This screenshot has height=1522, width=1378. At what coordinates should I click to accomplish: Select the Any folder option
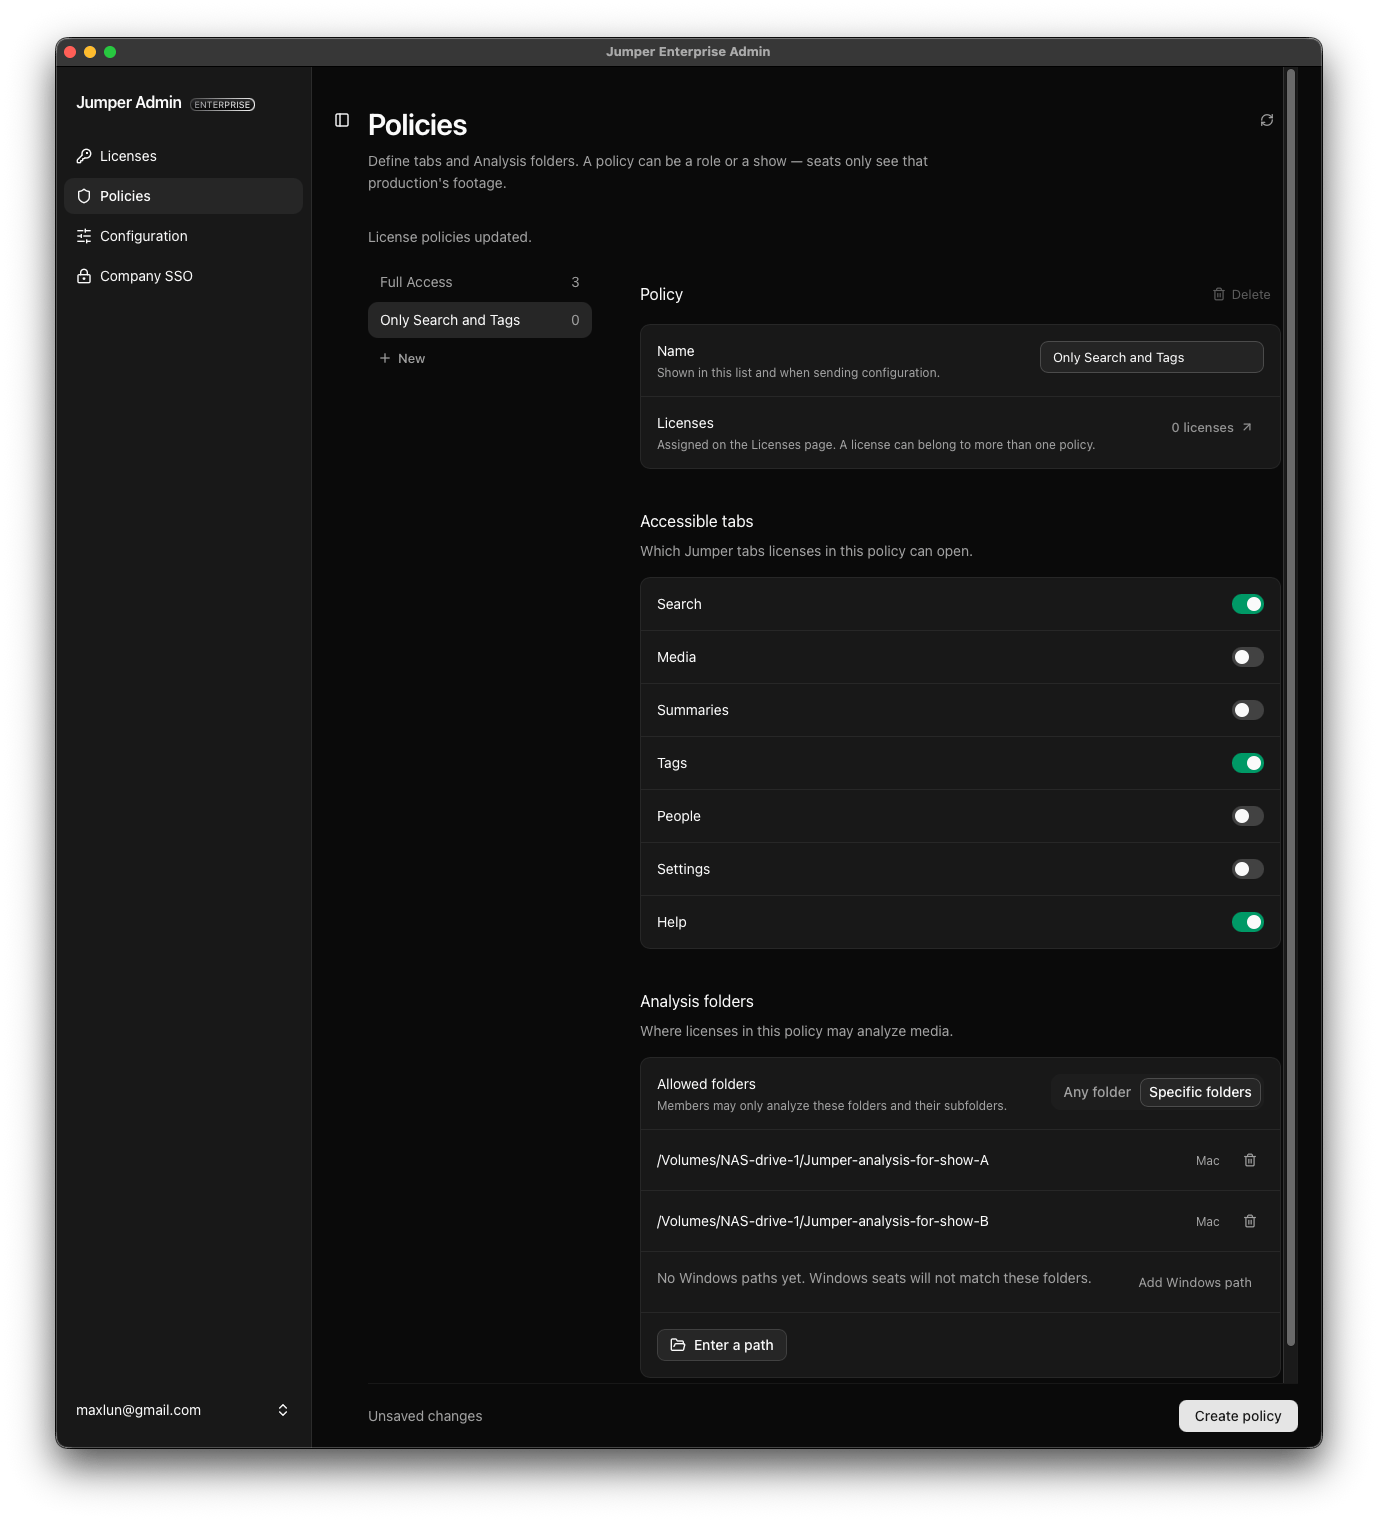(x=1097, y=1092)
